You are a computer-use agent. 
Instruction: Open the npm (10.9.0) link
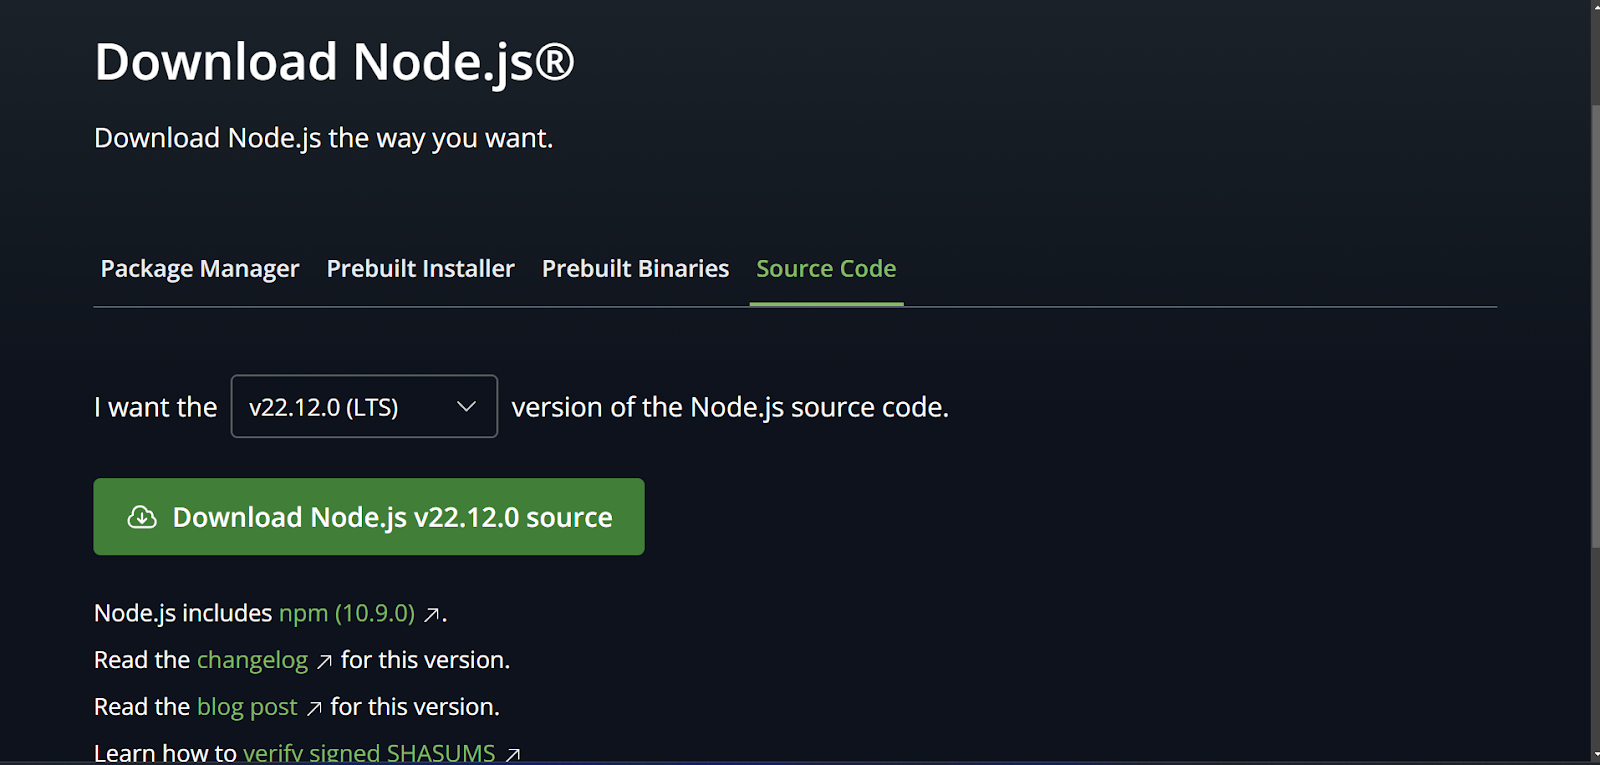(x=346, y=613)
